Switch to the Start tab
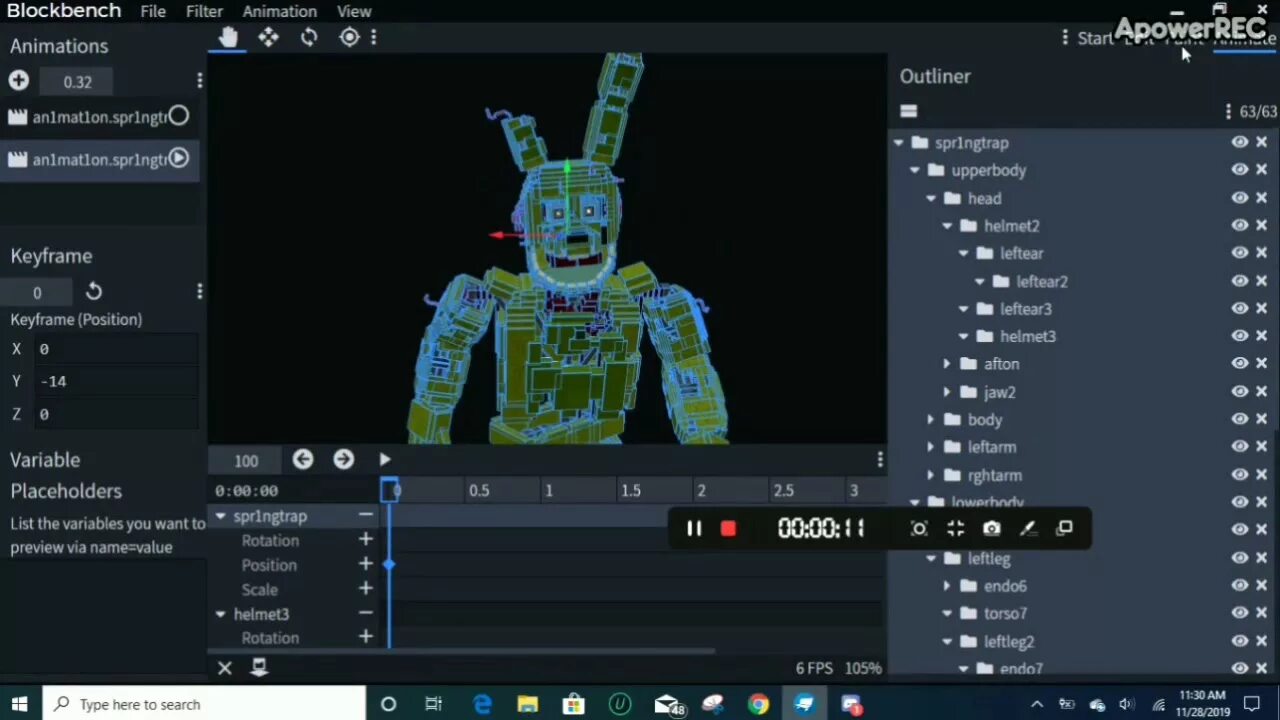Image resolution: width=1280 pixels, height=720 pixels. (x=1095, y=38)
